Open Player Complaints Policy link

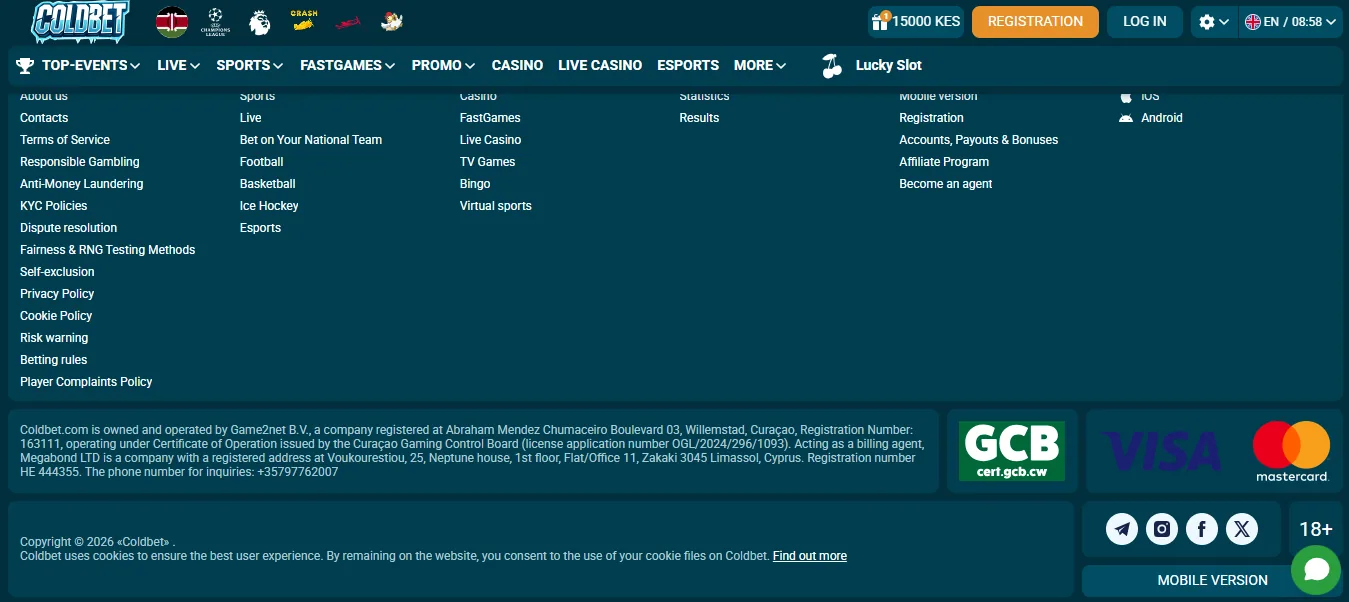point(86,382)
